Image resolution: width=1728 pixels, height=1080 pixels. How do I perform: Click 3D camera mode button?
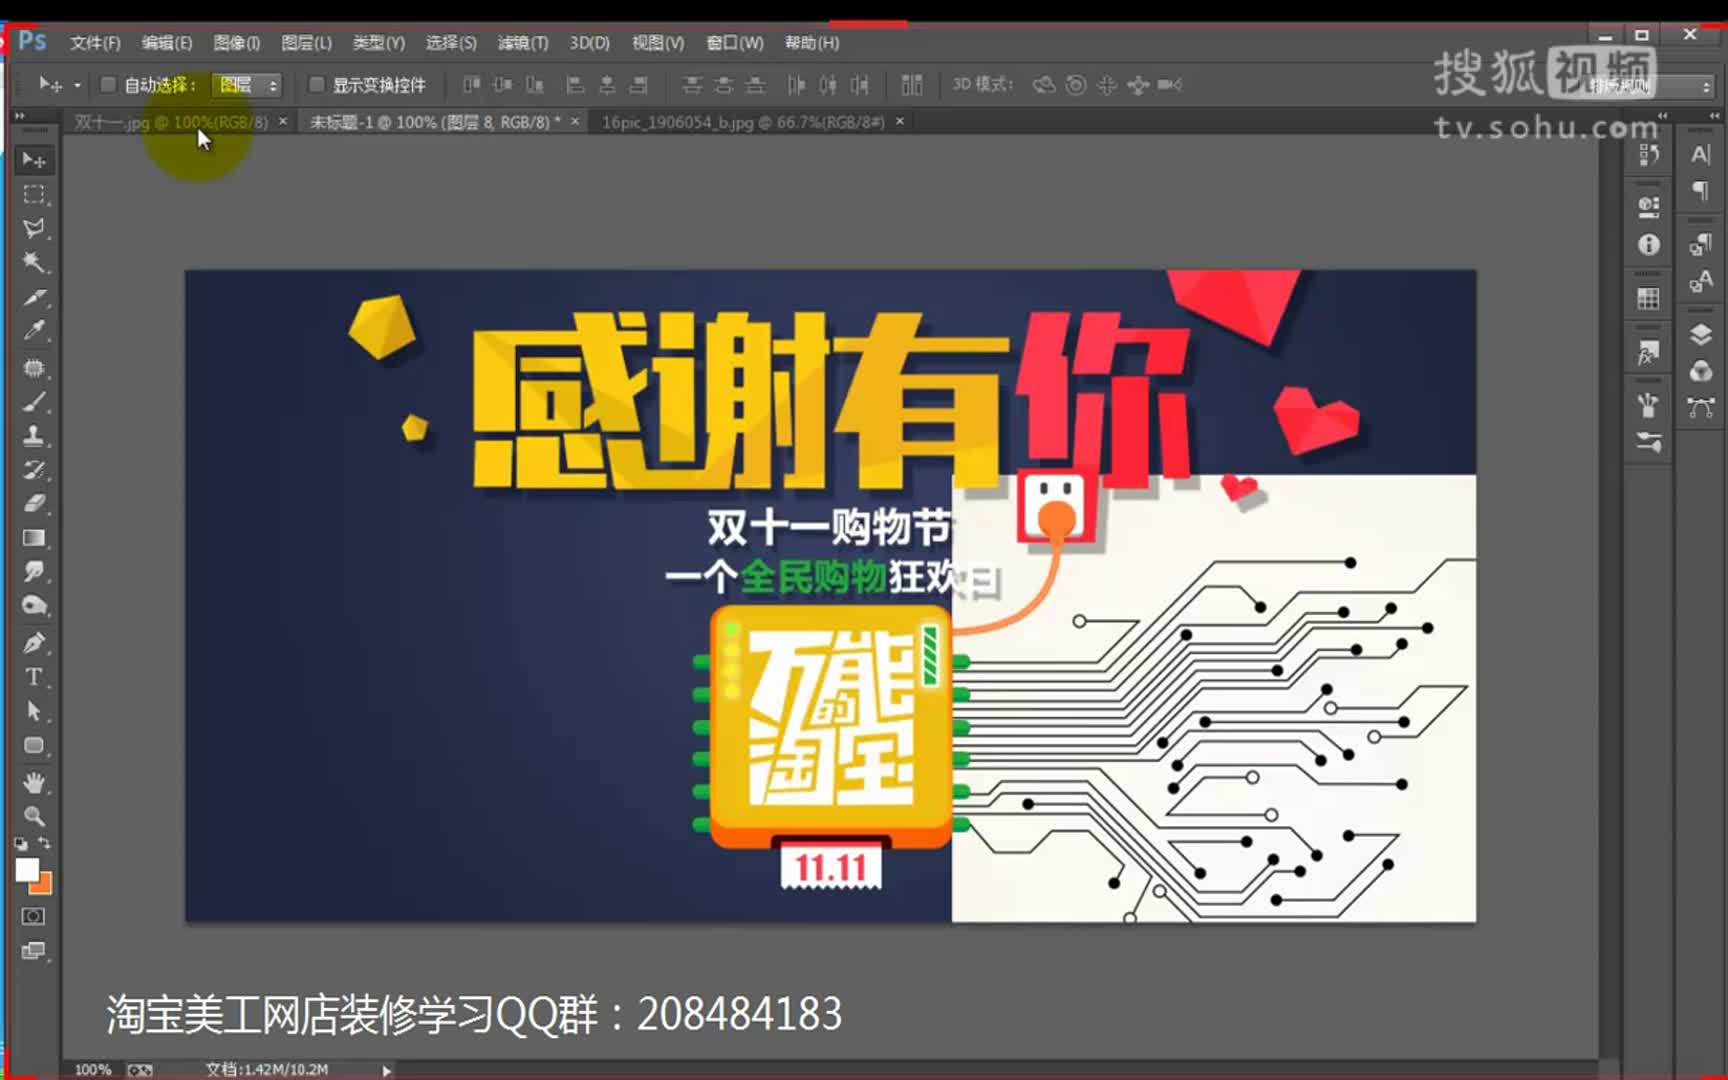pyautogui.click(x=1171, y=85)
